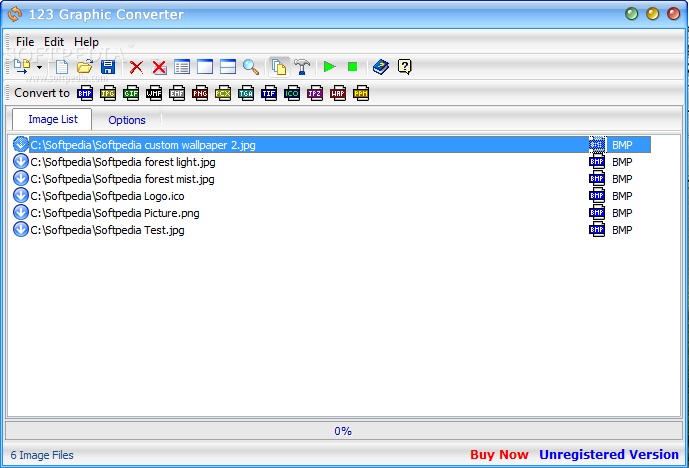
Task: Click the 6 Image Files status text
Action: (x=42, y=455)
